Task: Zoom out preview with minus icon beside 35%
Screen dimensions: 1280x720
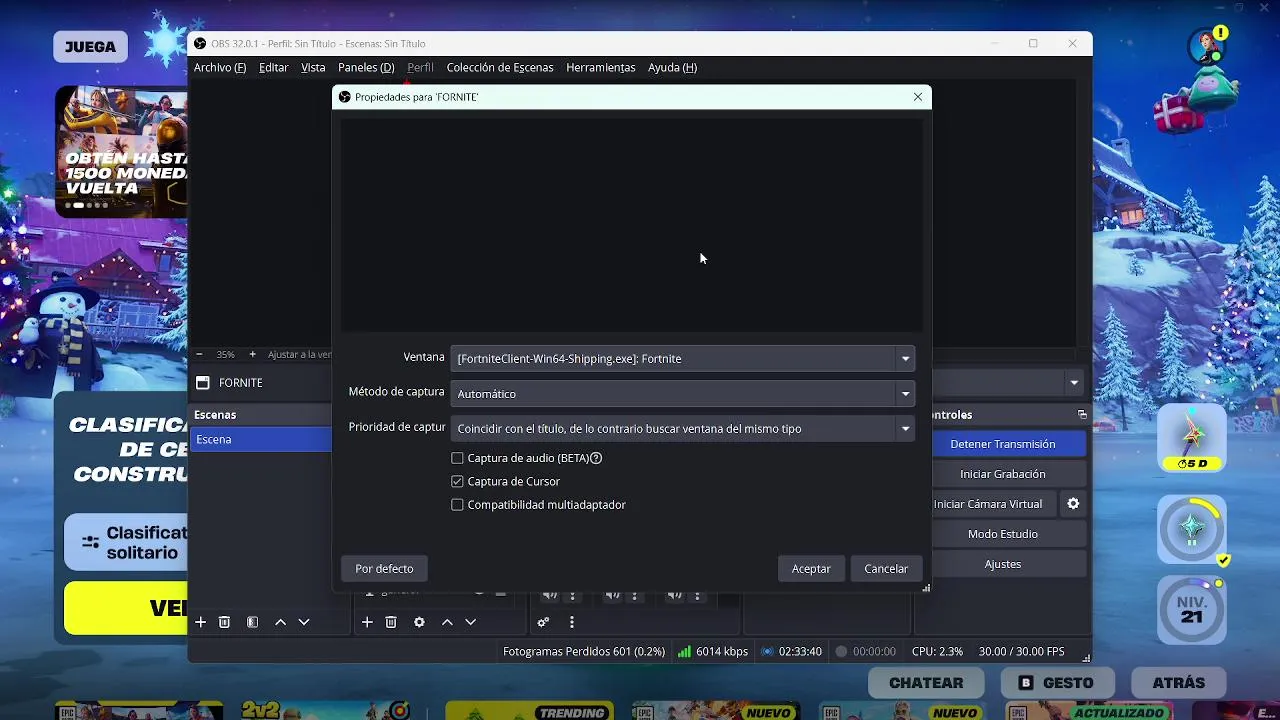Action: pos(199,354)
